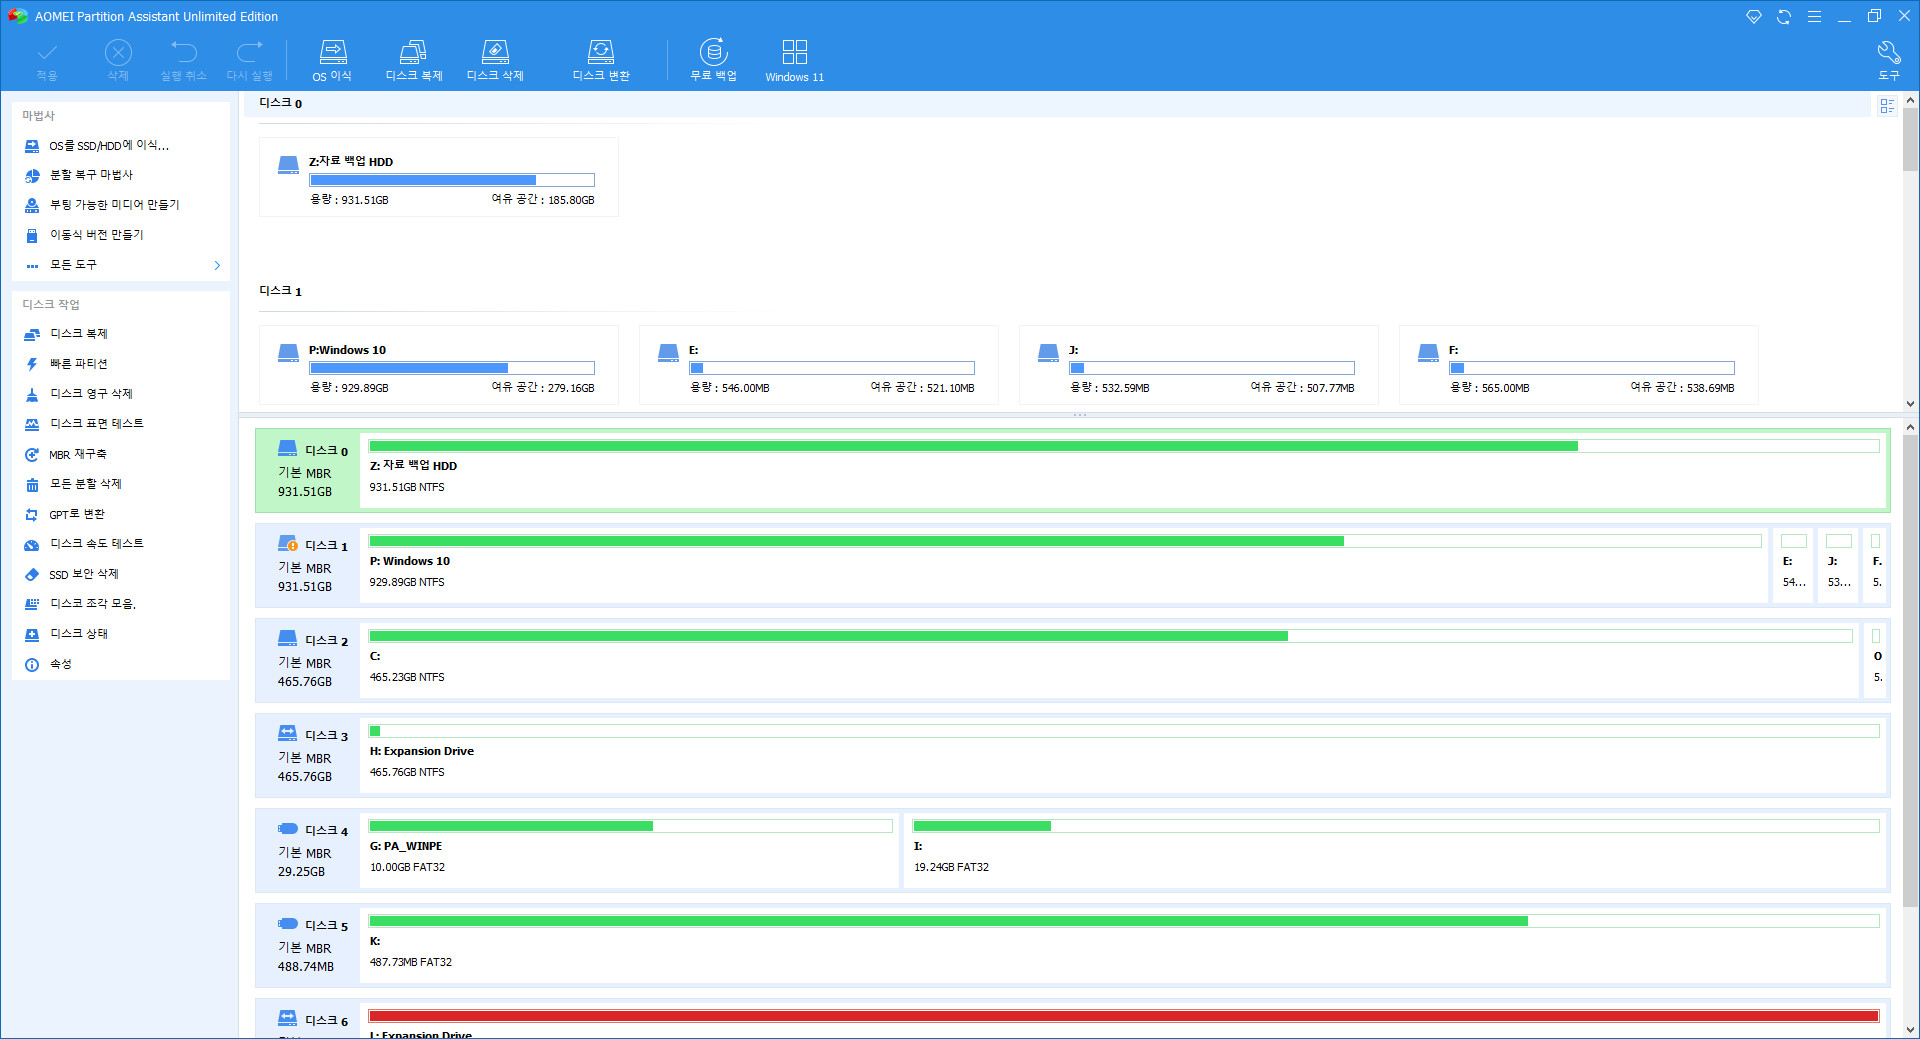Select P:Windows 10 partition card
Image resolution: width=1920 pixels, height=1039 pixels.
438,365
